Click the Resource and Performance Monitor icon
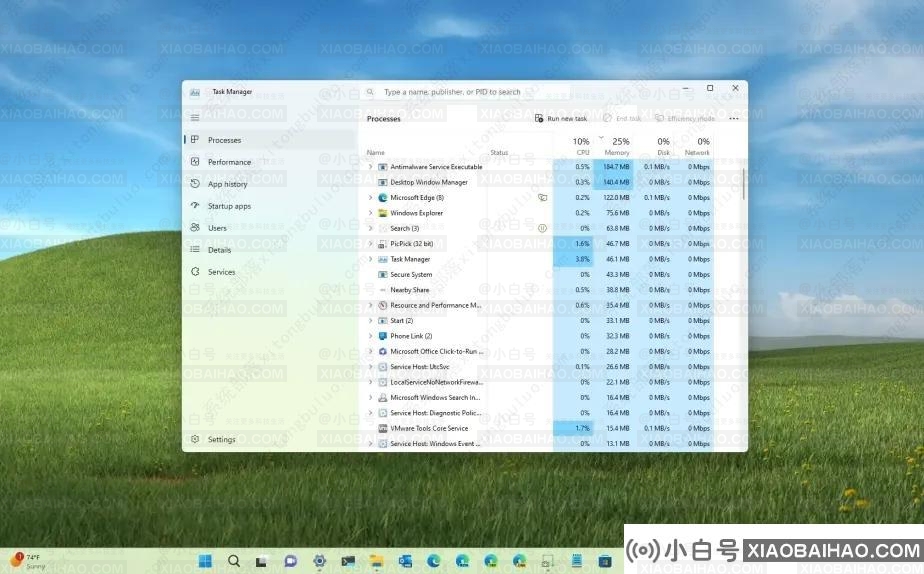The width and height of the screenshot is (924, 574). tap(382, 305)
